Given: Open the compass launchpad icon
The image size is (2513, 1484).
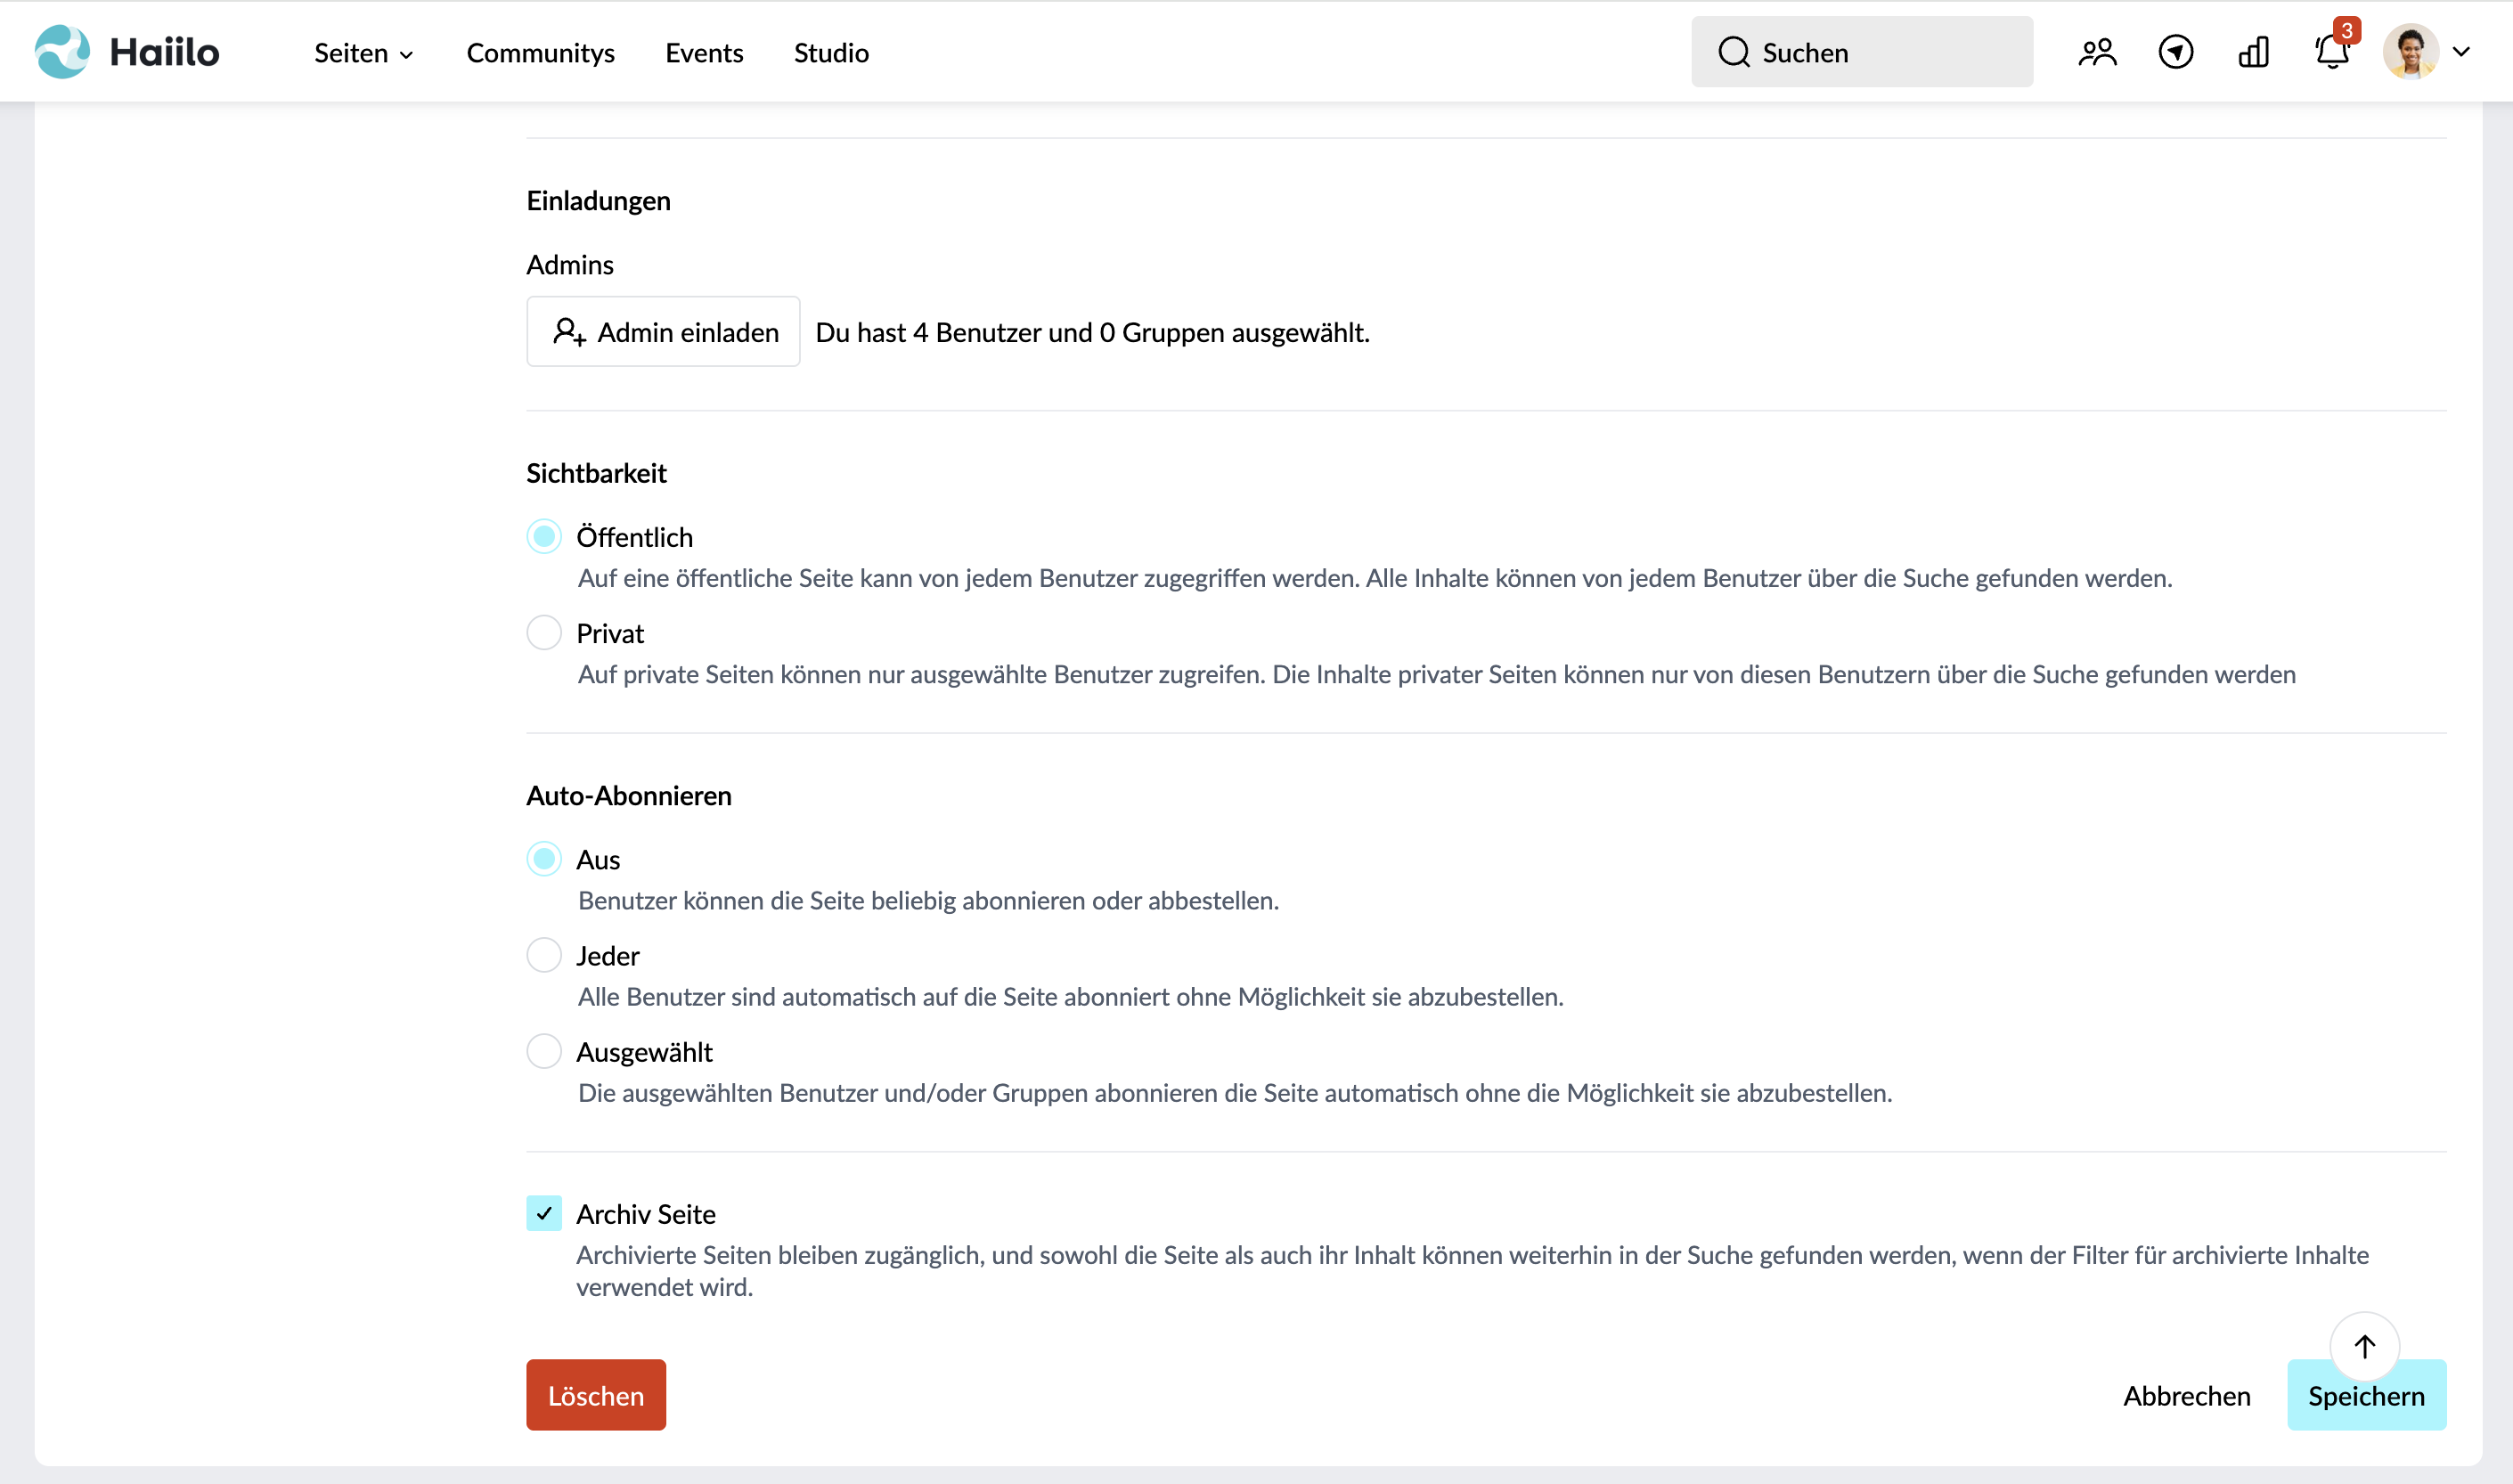Looking at the screenshot, I should coord(2175,52).
